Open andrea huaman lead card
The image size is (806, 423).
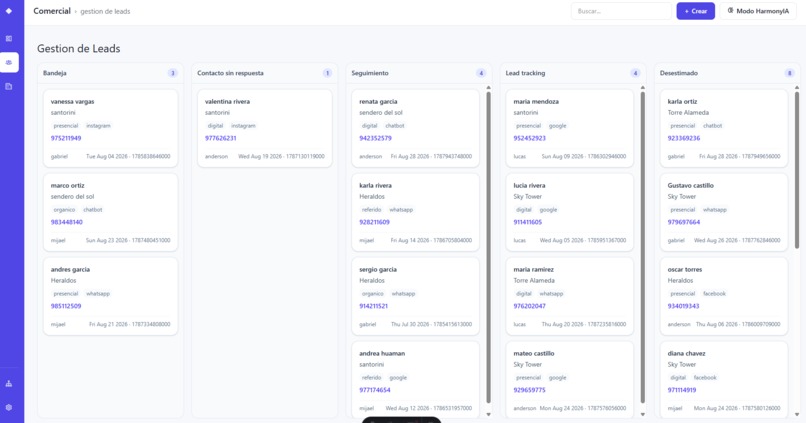point(415,378)
